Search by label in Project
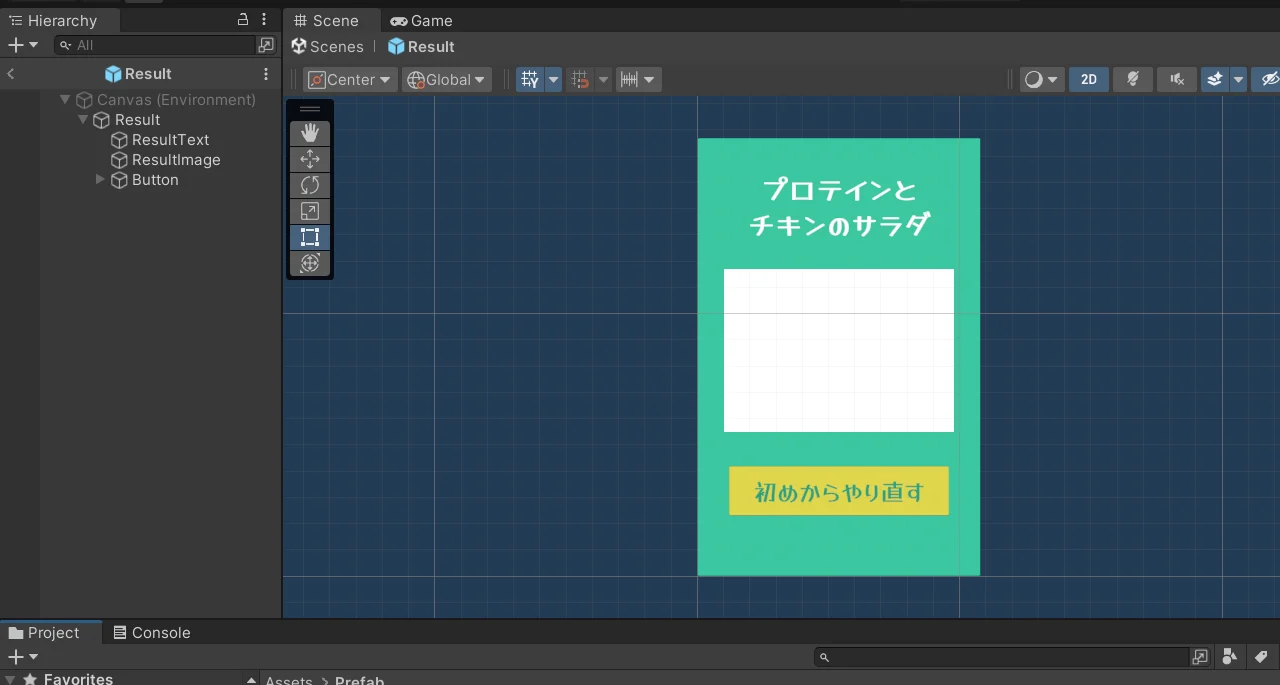 pos(1261,657)
